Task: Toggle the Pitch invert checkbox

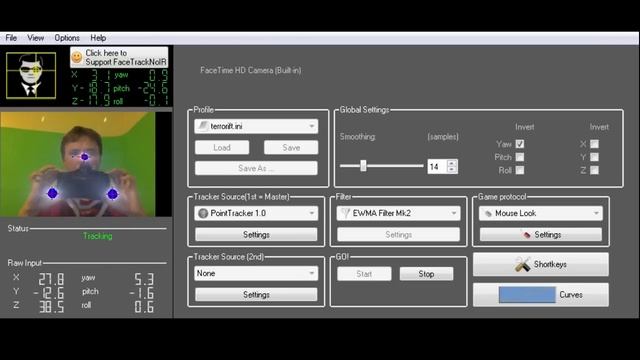Action: [520, 157]
